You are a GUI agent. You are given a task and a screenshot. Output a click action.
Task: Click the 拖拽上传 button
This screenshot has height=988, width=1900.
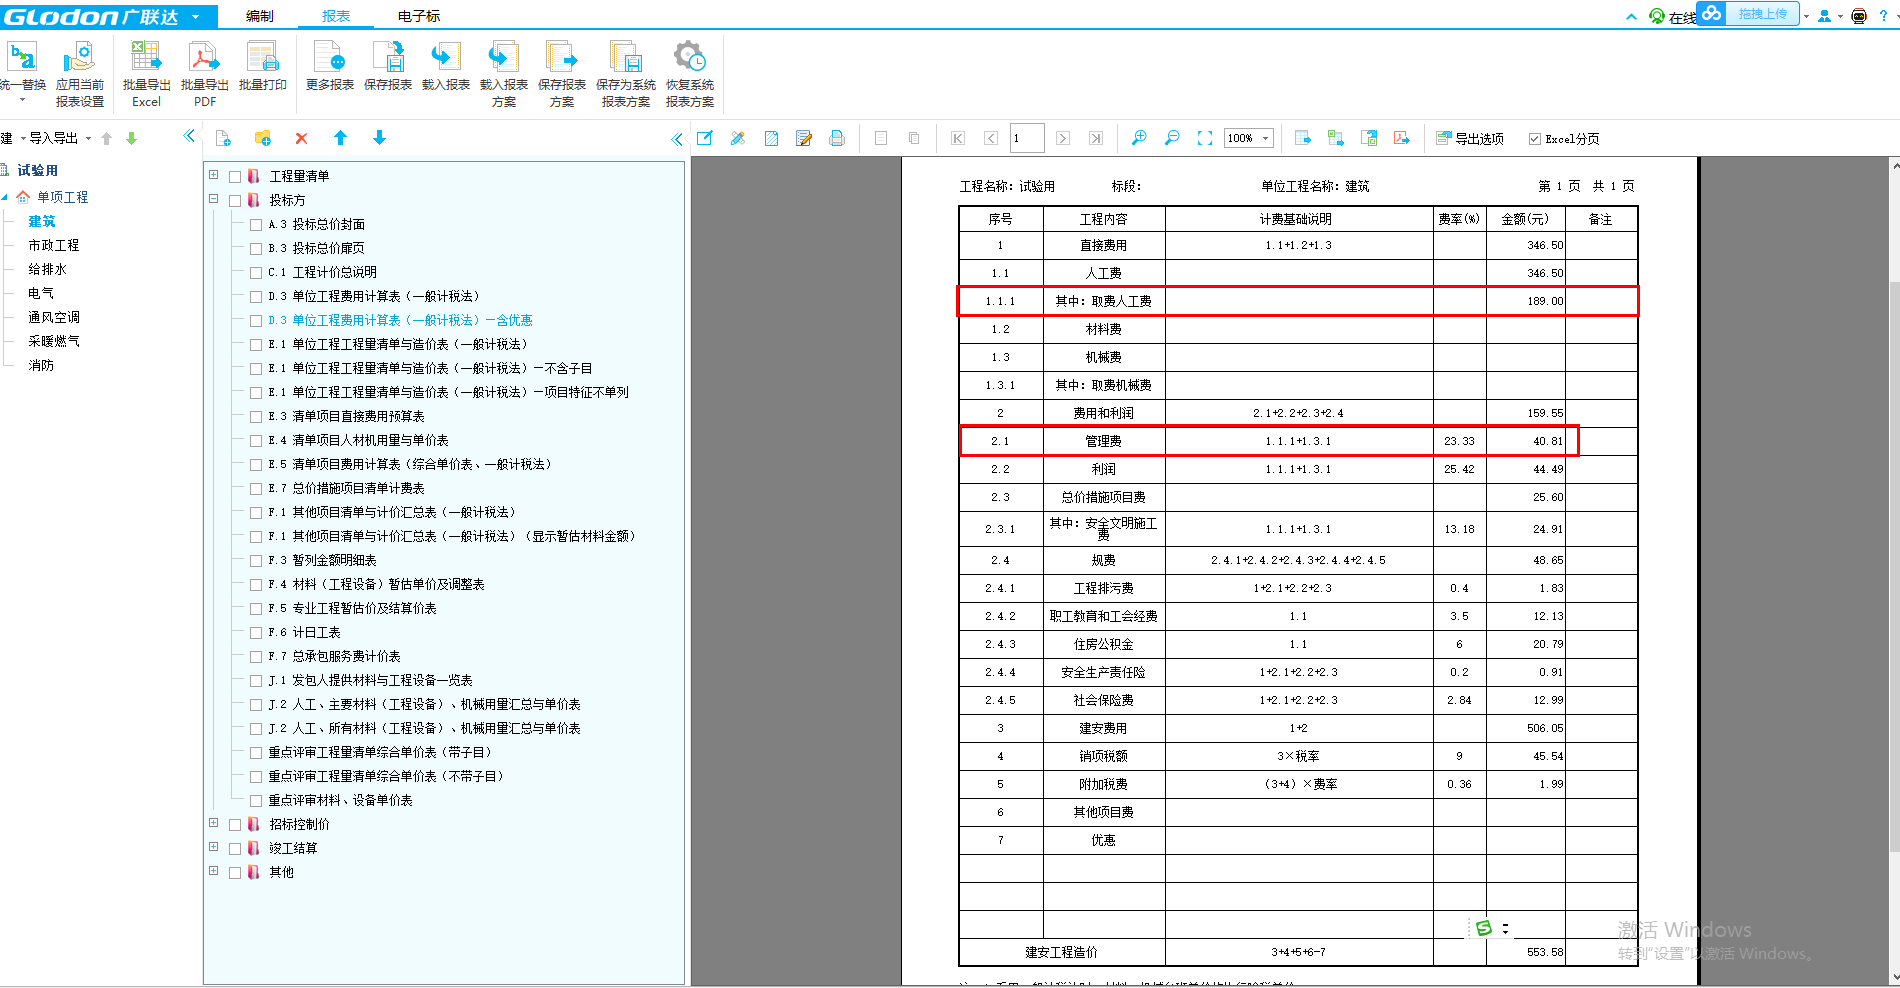coord(1762,14)
